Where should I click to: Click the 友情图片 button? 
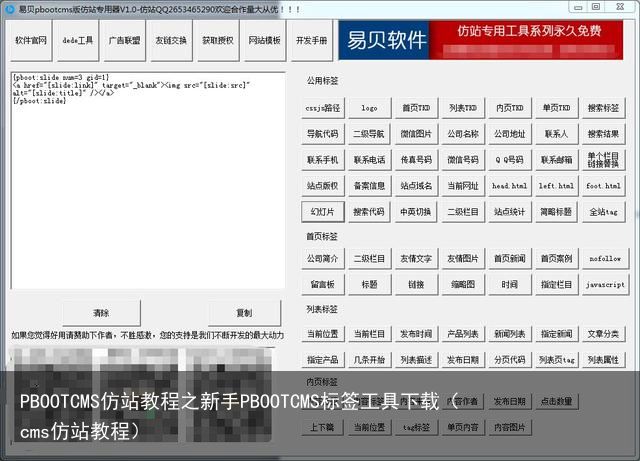tap(463, 258)
